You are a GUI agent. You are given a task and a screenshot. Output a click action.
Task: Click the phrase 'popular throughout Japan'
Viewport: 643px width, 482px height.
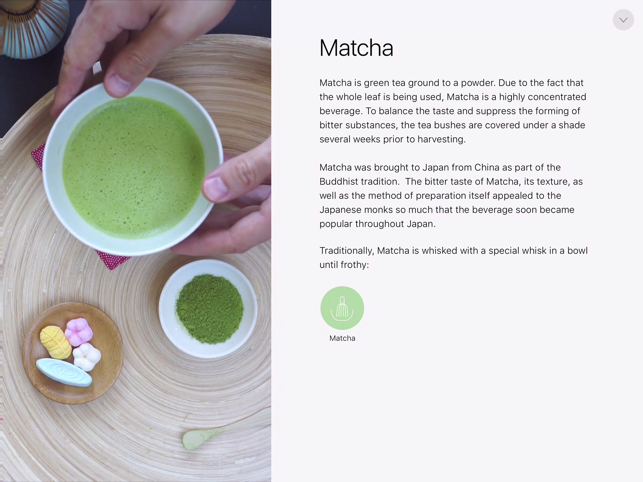pos(376,224)
